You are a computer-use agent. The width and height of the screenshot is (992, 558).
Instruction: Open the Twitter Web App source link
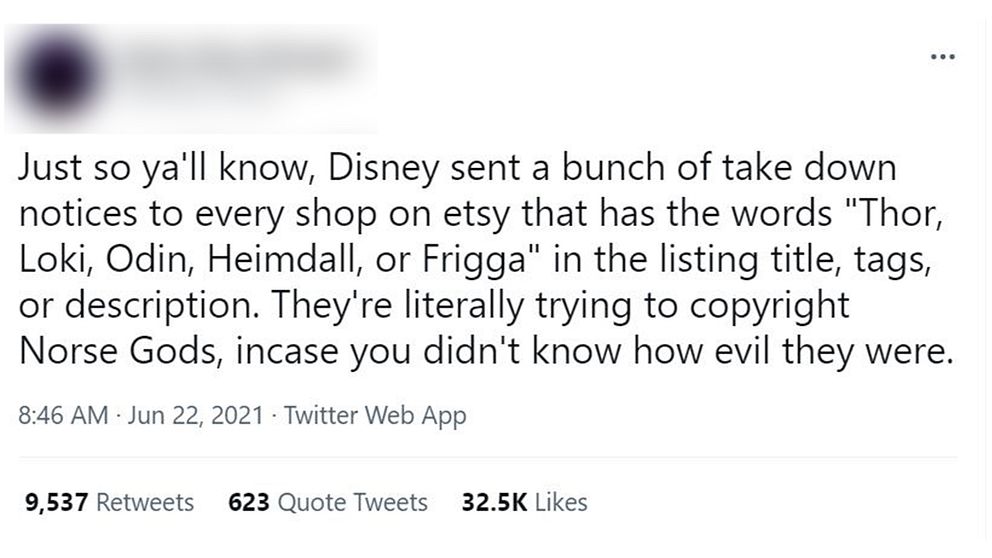coord(375,416)
